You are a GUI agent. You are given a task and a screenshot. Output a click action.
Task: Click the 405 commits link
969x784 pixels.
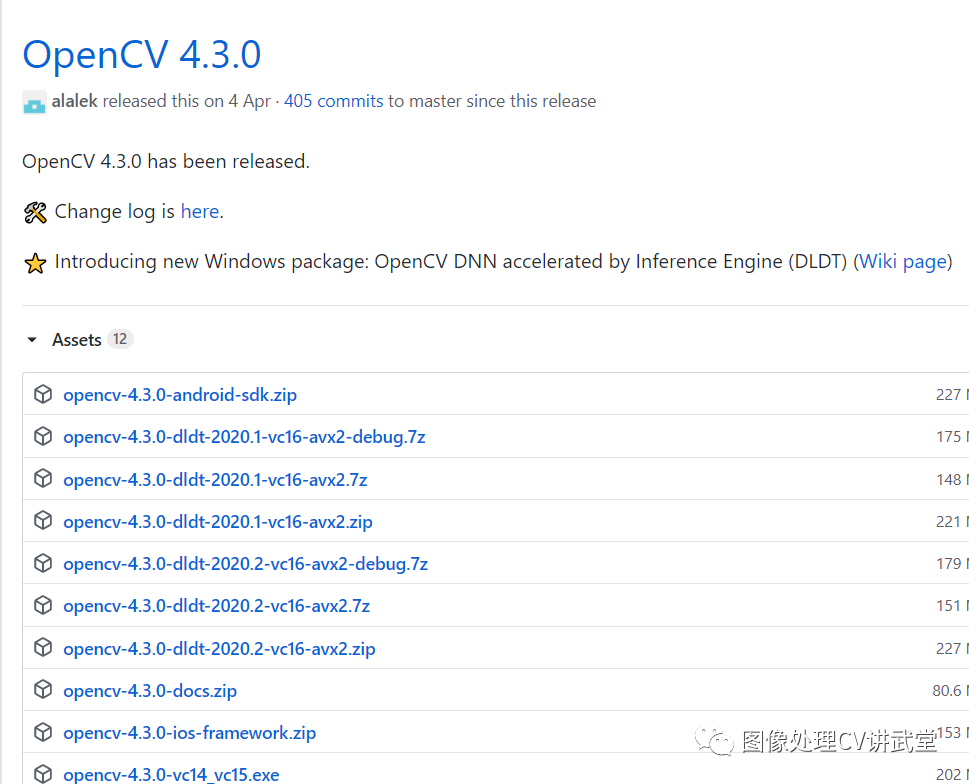pyautogui.click(x=333, y=101)
